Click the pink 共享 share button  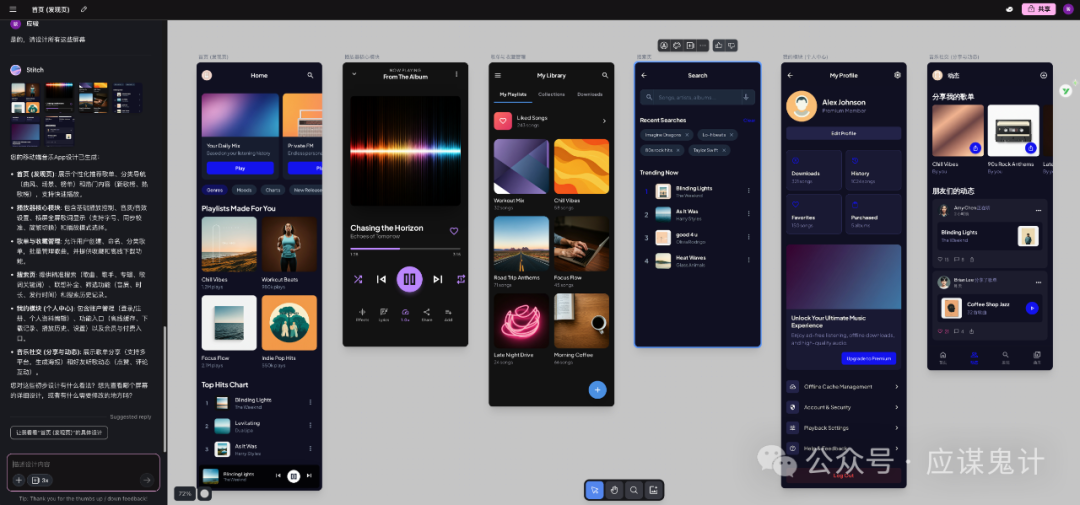(1041, 9)
